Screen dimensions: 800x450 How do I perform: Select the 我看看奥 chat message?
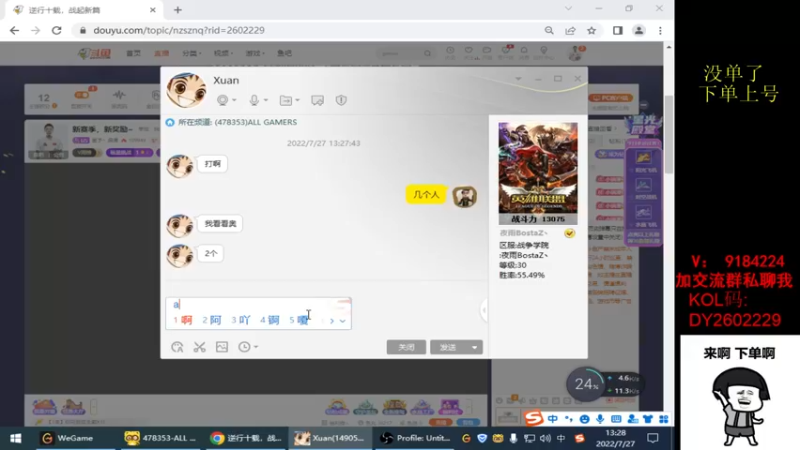coord(220,223)
